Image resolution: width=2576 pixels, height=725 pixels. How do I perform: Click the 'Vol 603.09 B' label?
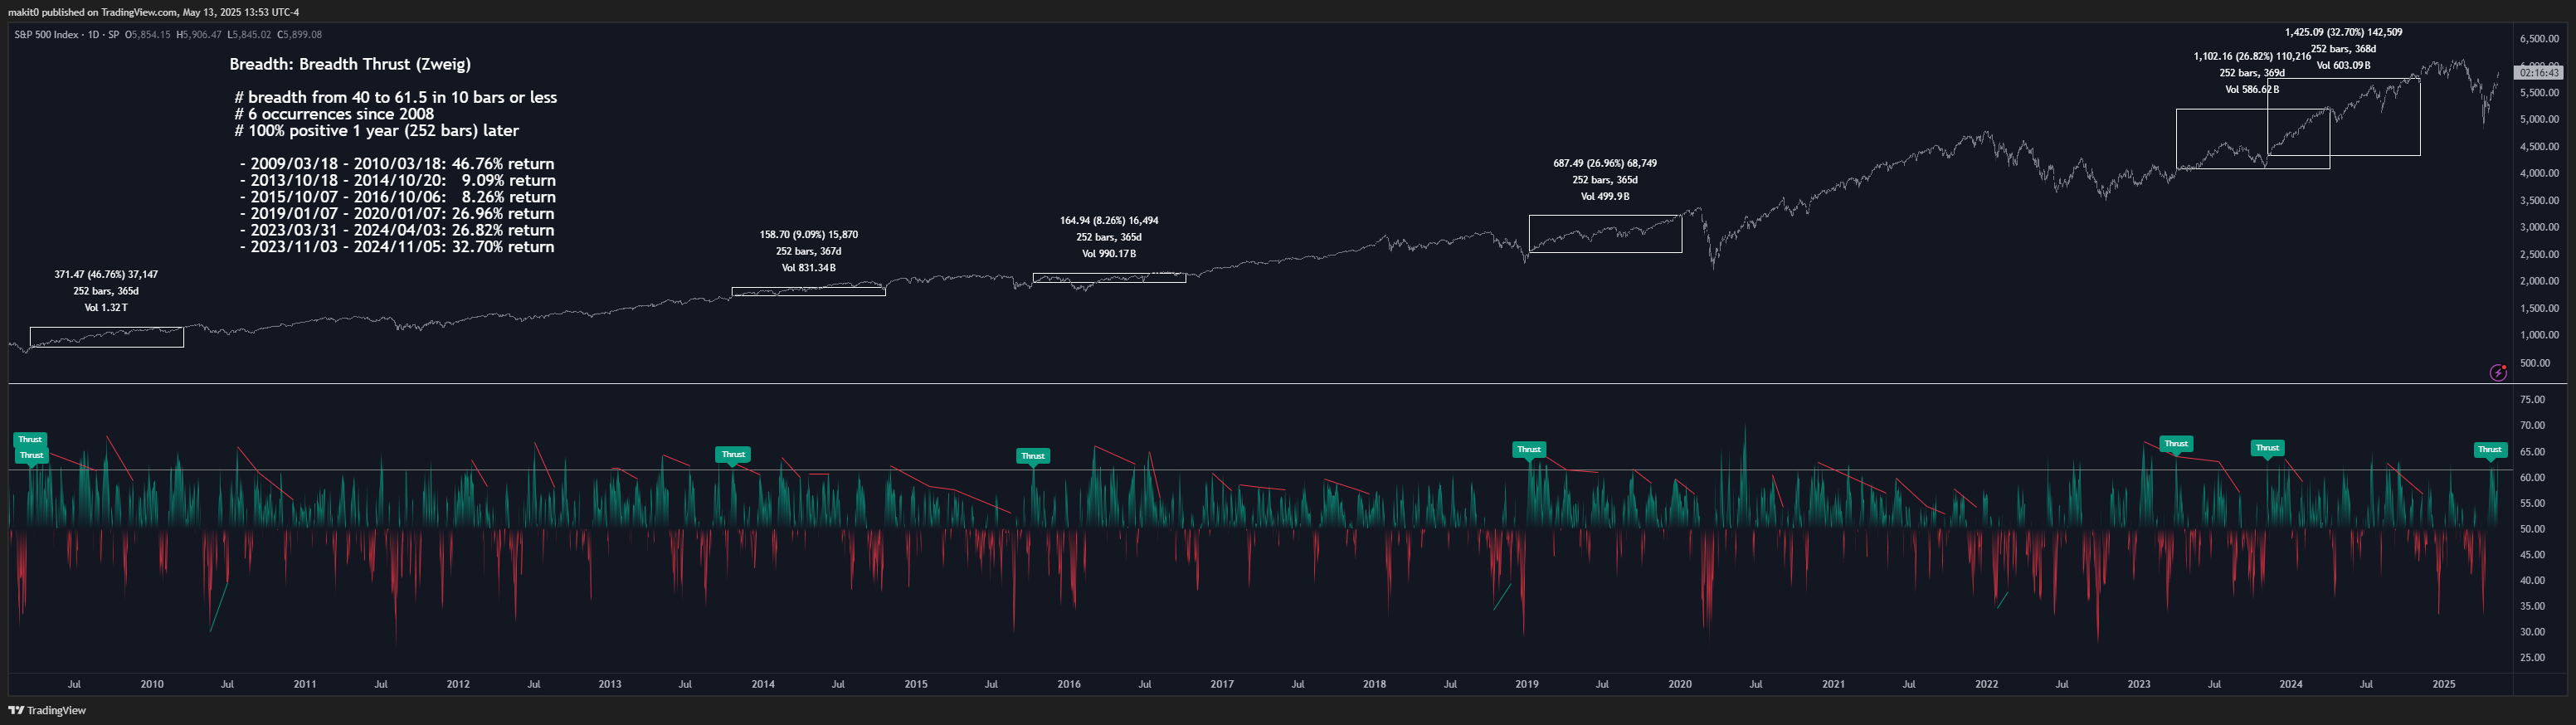coord(2343,66)
